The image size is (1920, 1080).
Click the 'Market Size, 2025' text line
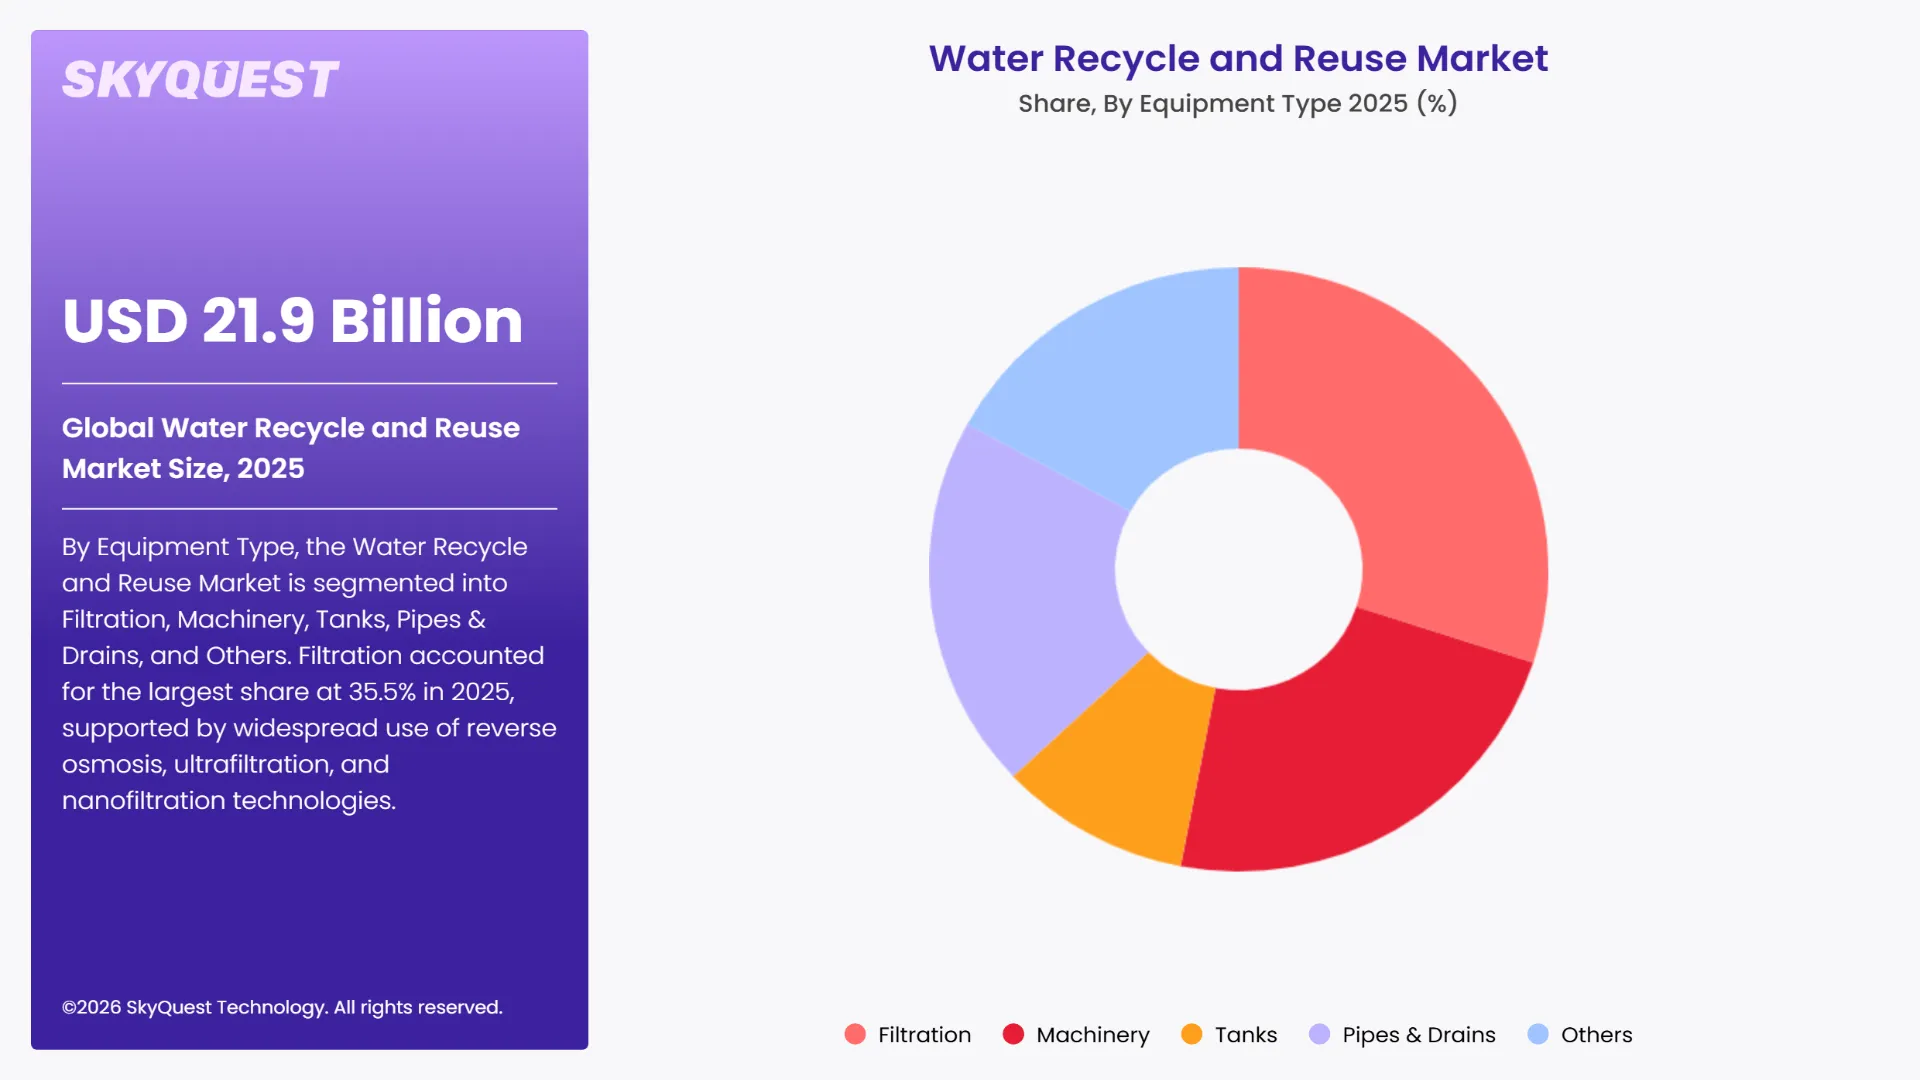coord(183,469)
